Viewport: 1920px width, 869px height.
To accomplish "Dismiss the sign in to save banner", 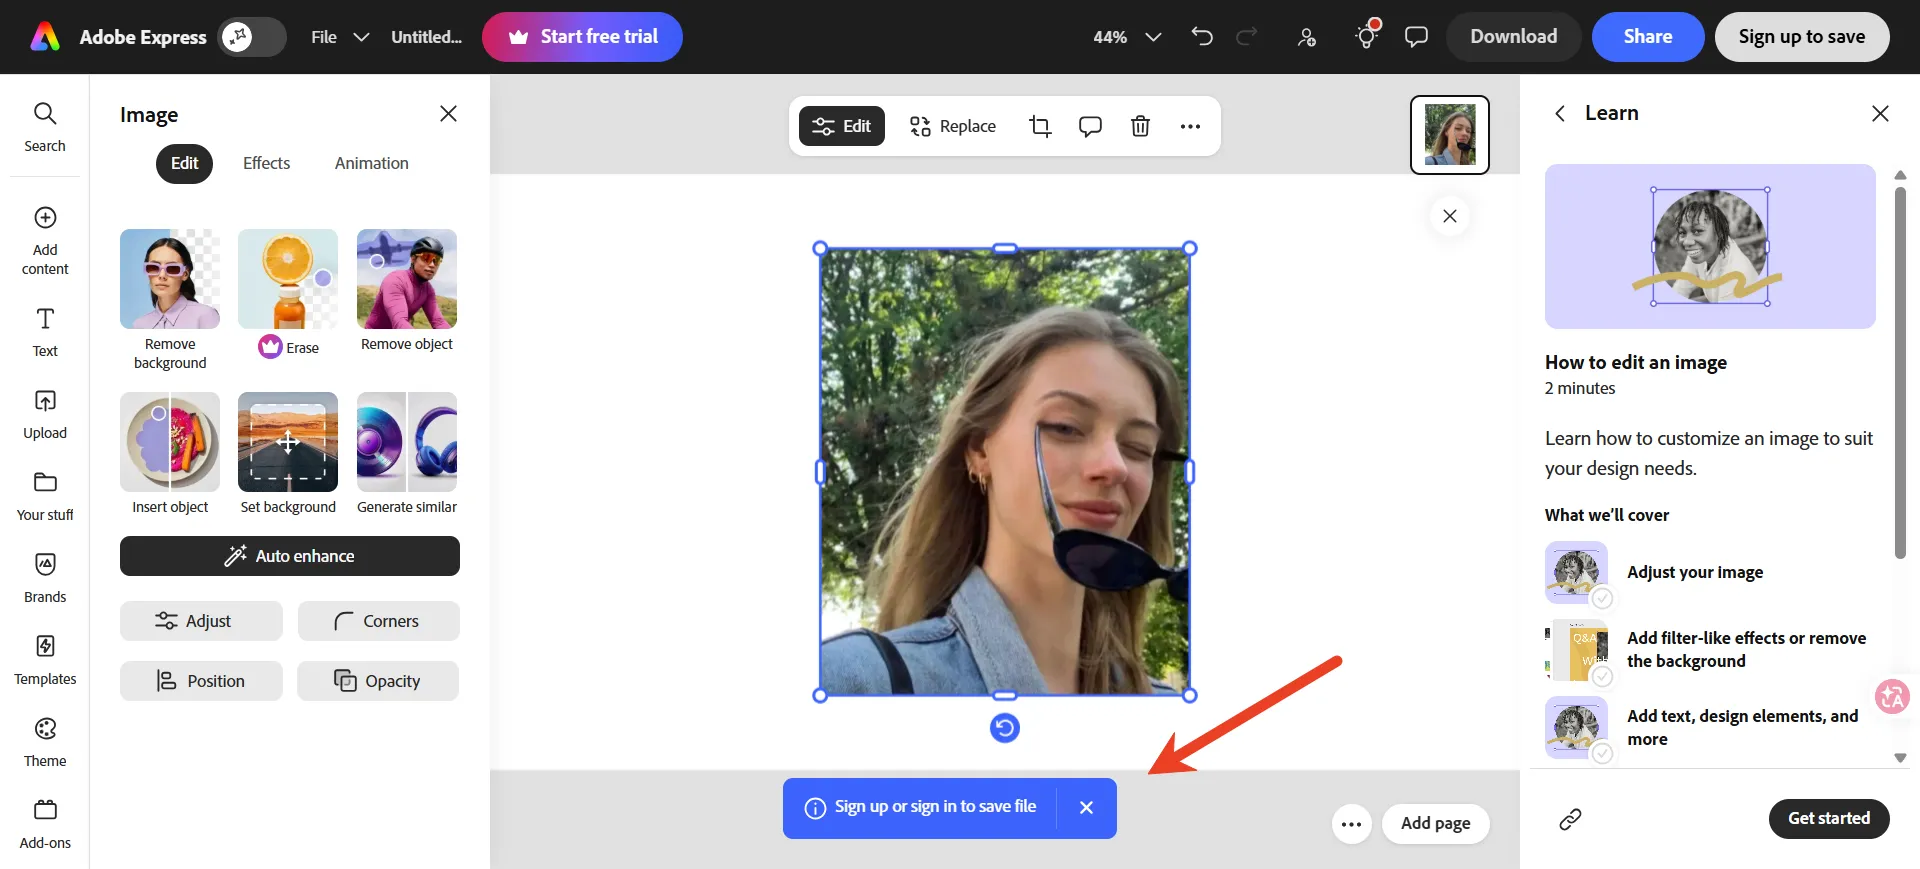I will [1086, 807].
